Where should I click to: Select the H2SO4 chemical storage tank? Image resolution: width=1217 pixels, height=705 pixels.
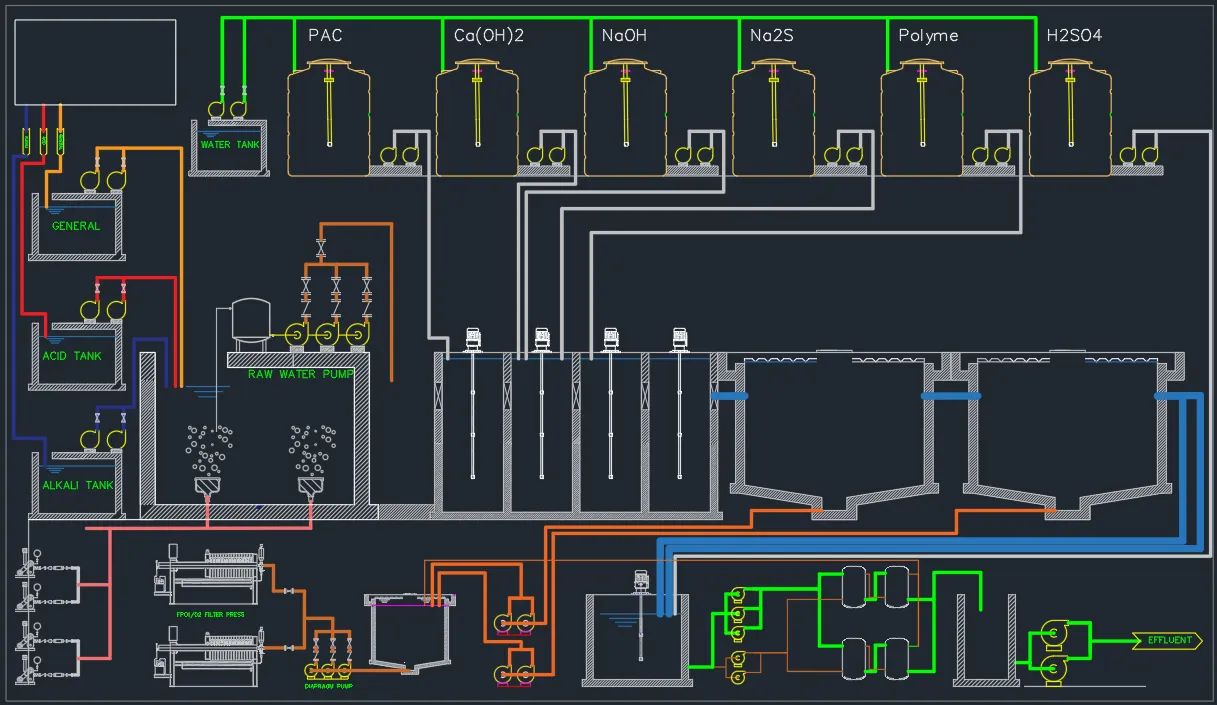pos(1070,118)
